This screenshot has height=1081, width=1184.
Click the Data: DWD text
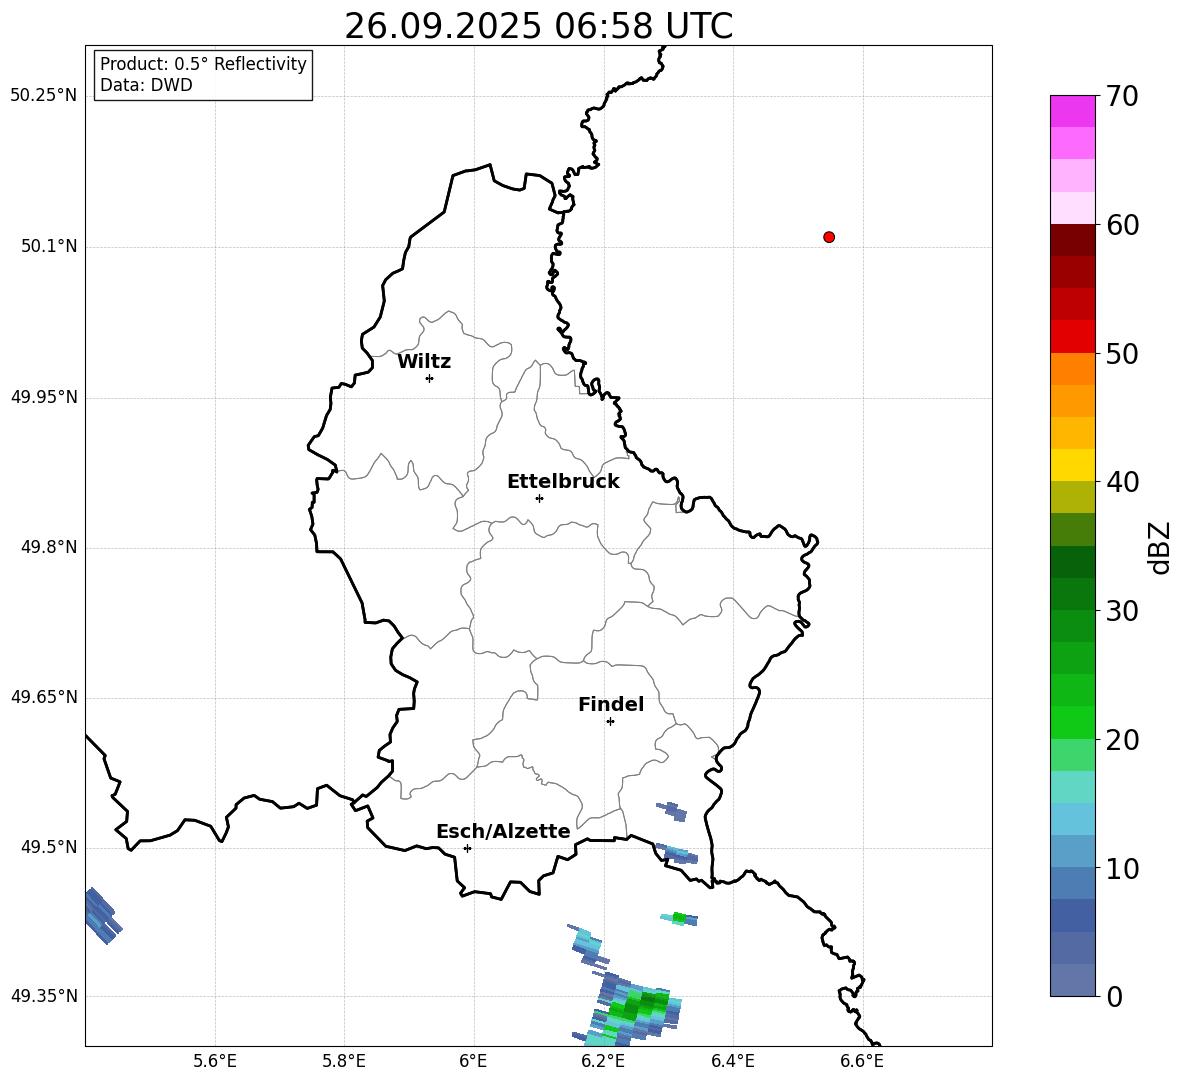pyautogui.click(x=146, y=85)
